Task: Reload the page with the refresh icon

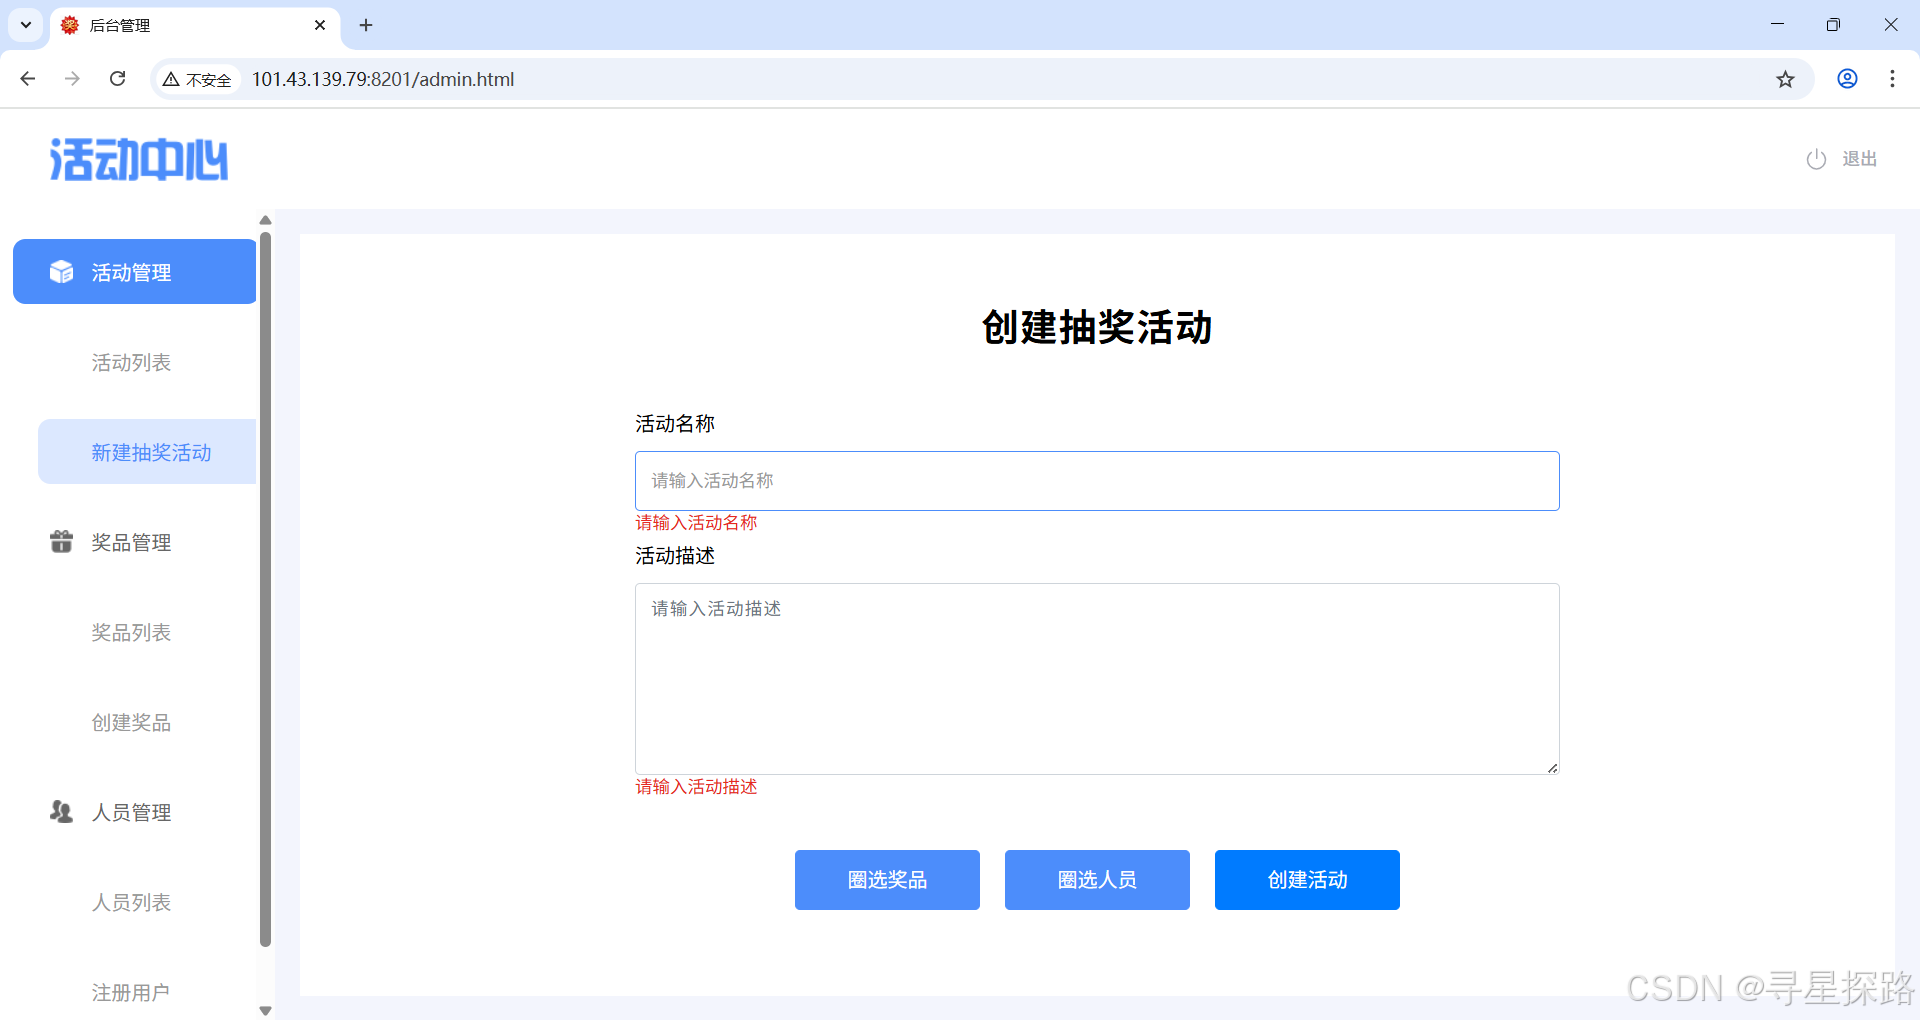Action: [x=117, y=79]
